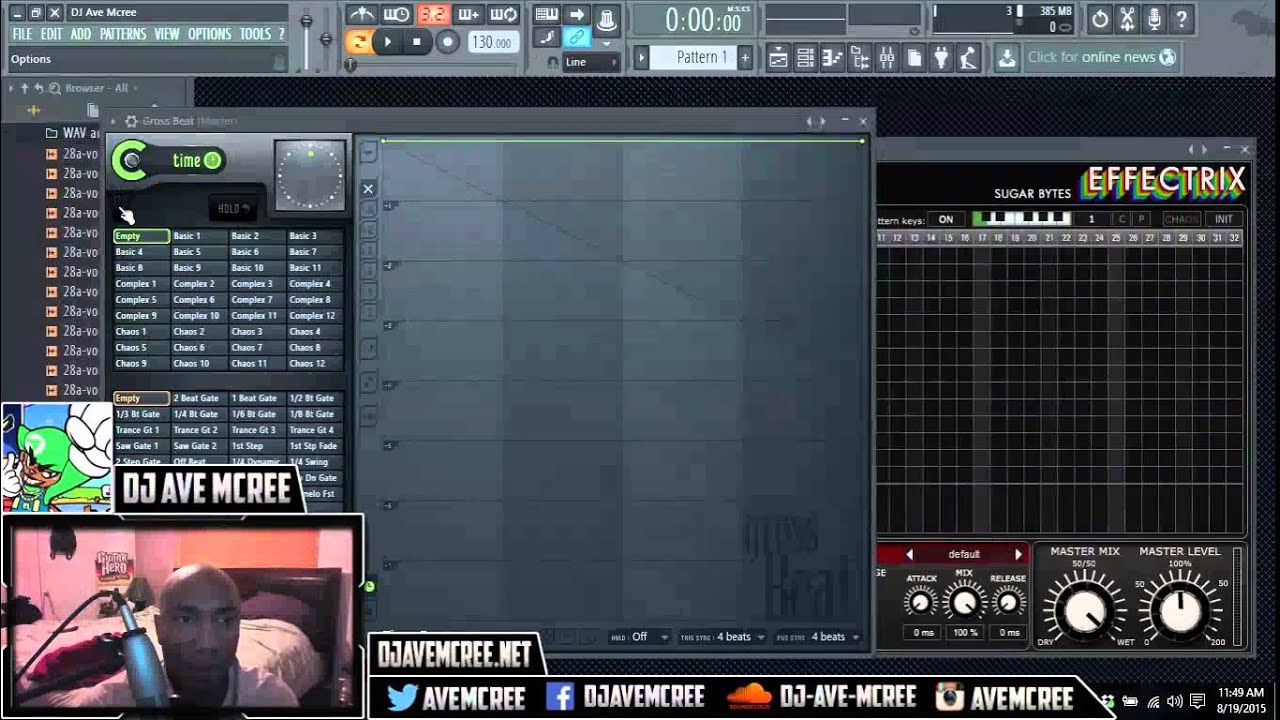Toggle loop recording icon
This screenshot has width=1280, height=720.
505,14
